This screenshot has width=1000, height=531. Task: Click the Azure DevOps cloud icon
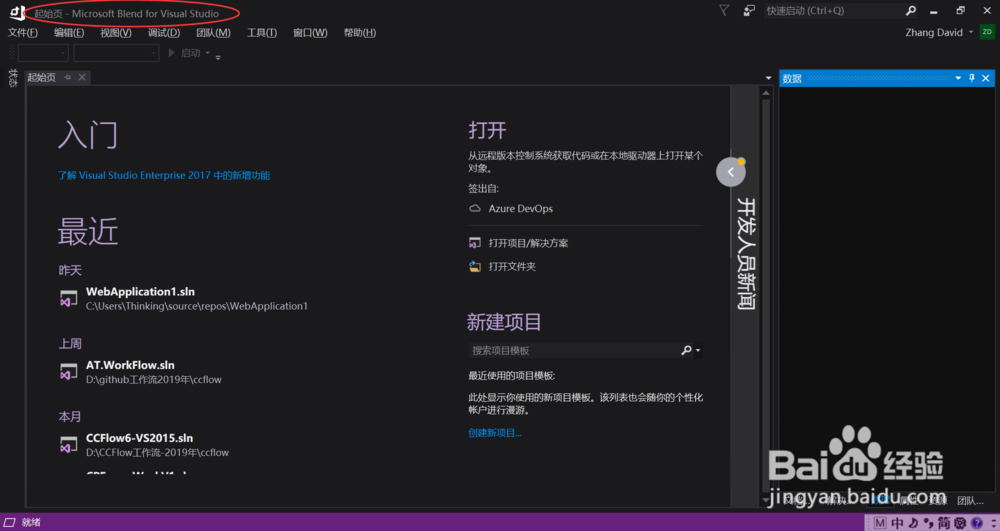coord(474,208)
